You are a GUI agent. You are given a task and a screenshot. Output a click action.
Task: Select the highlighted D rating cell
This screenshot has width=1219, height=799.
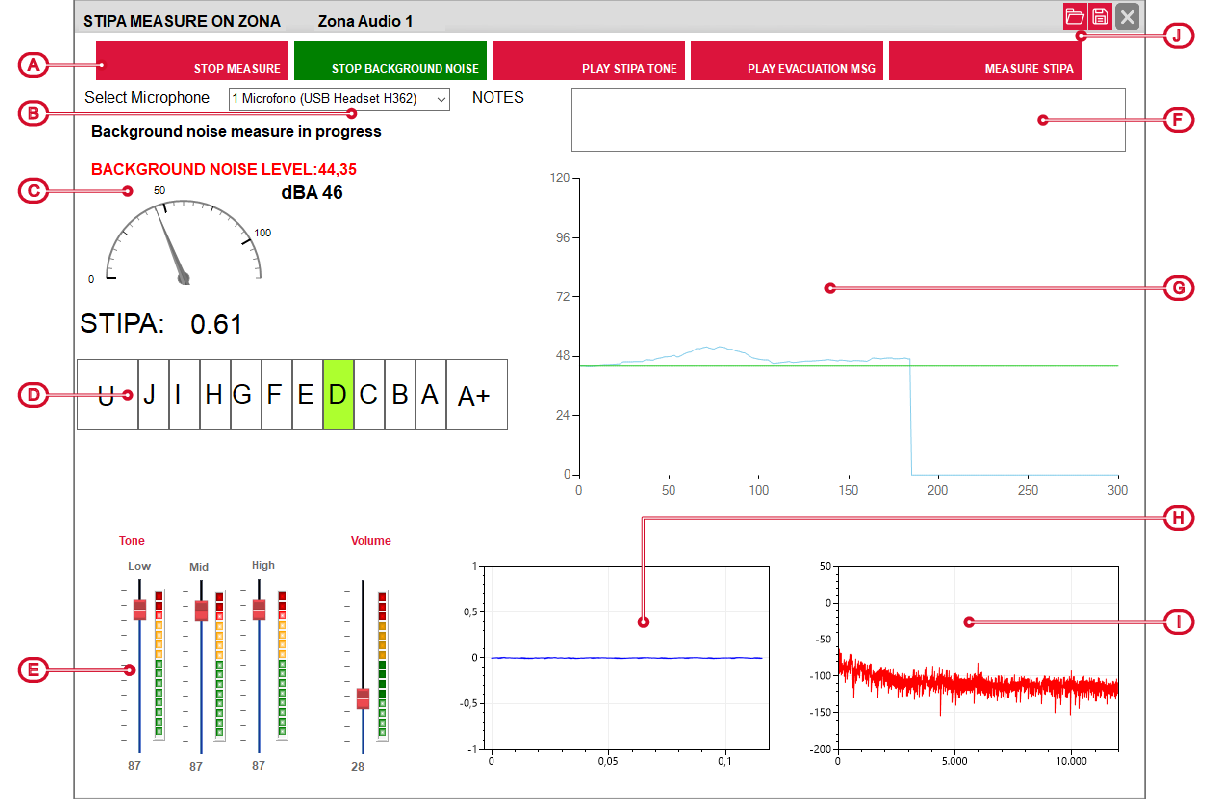[x=338, y=395]
